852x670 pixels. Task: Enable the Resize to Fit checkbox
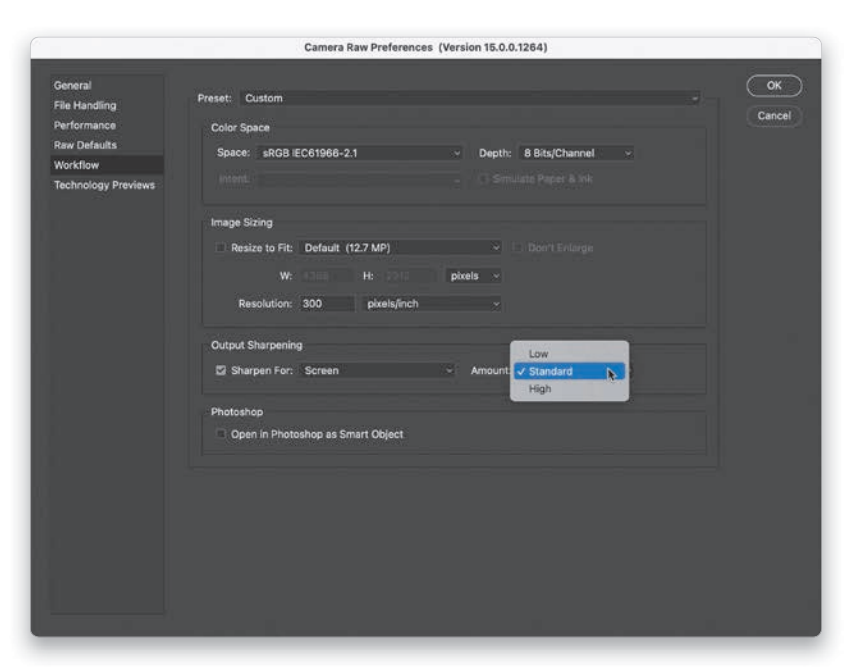coord(221,248)
